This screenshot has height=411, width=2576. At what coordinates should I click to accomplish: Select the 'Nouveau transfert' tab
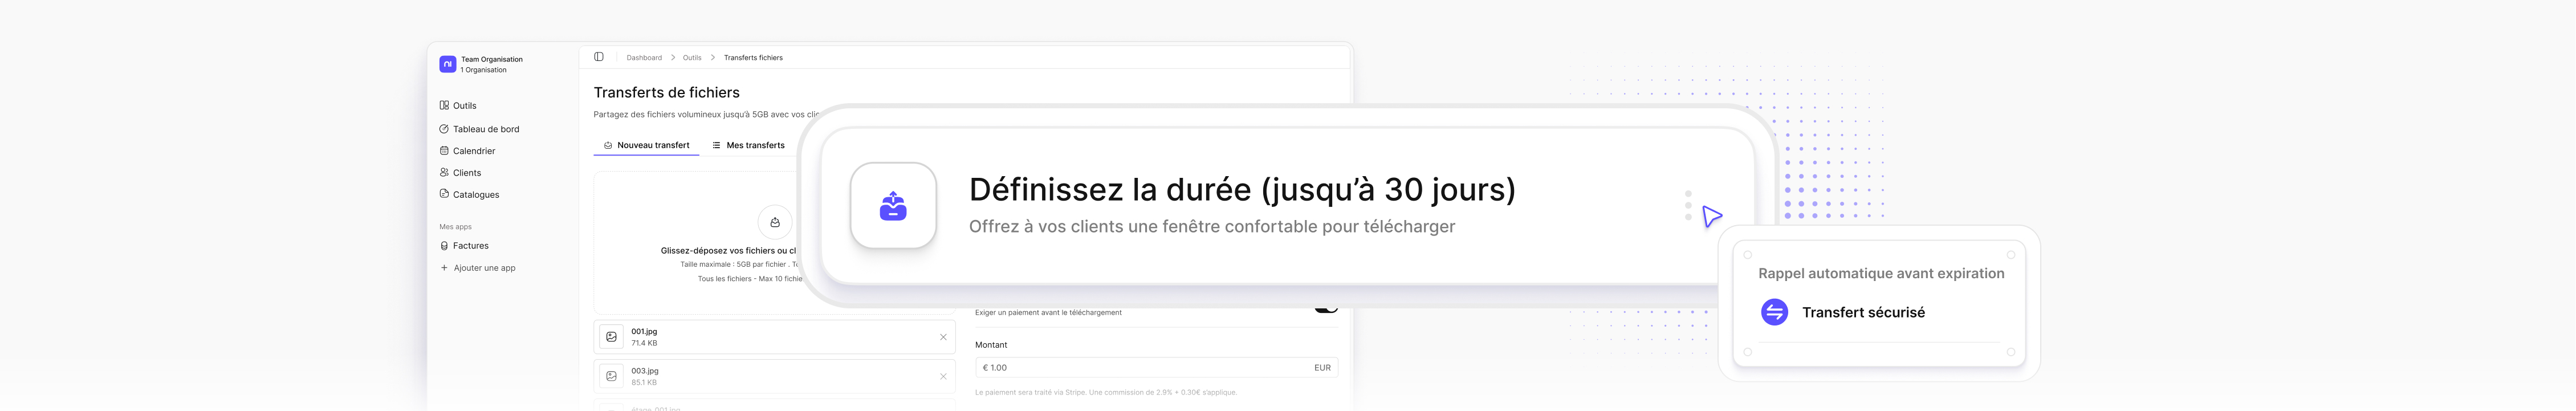[x=647, y=144]
